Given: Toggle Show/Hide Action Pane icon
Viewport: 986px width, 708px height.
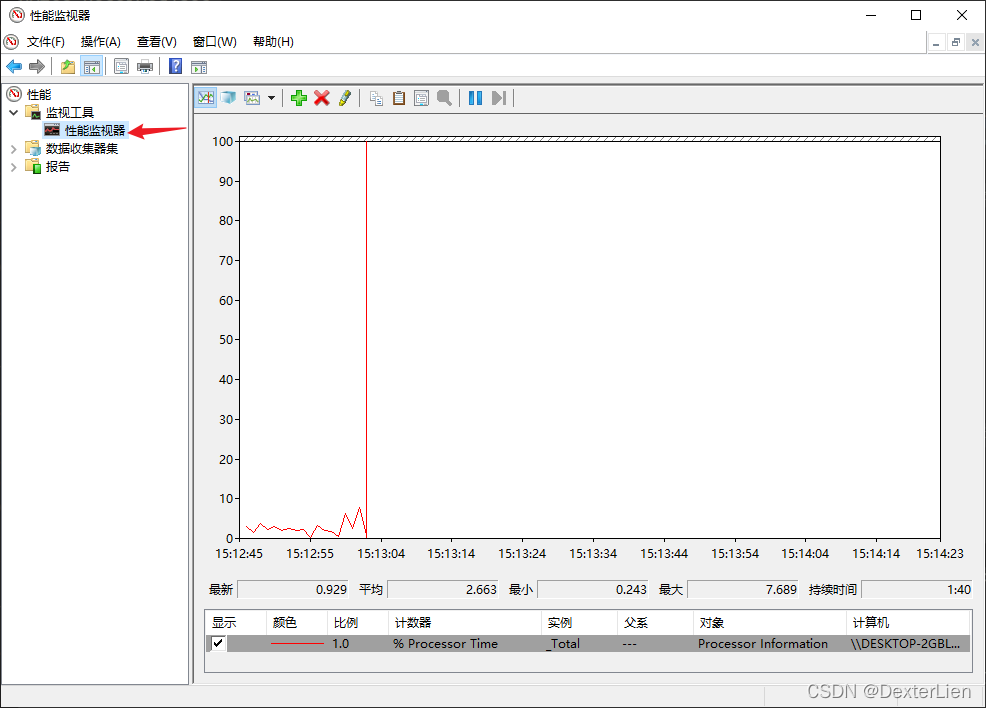Looking at the screenshot, I should click(199, 66).
